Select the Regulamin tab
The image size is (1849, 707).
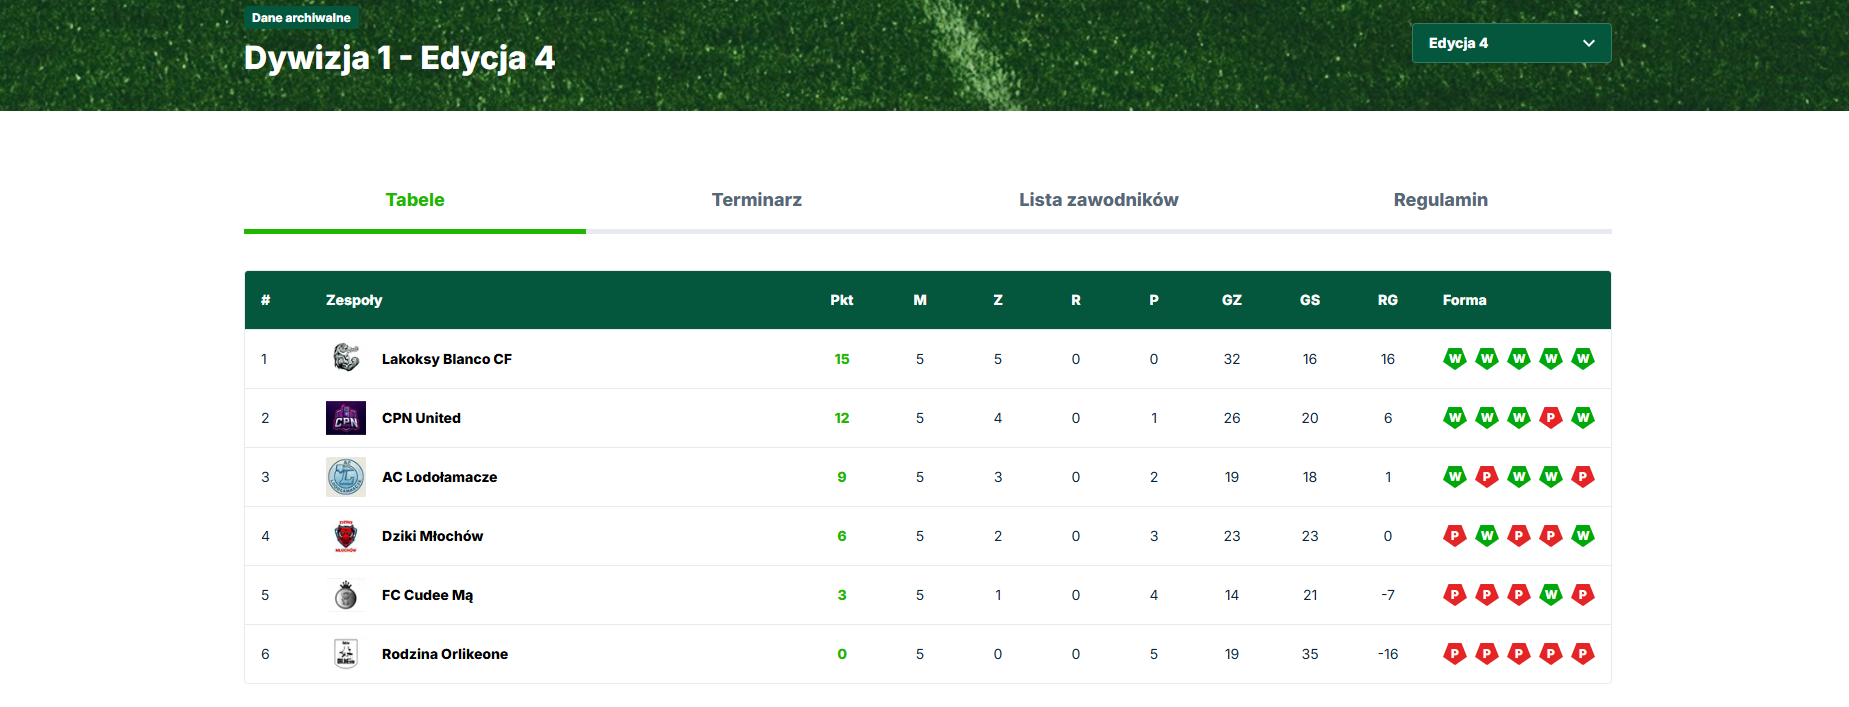(x=1440, y=200)
